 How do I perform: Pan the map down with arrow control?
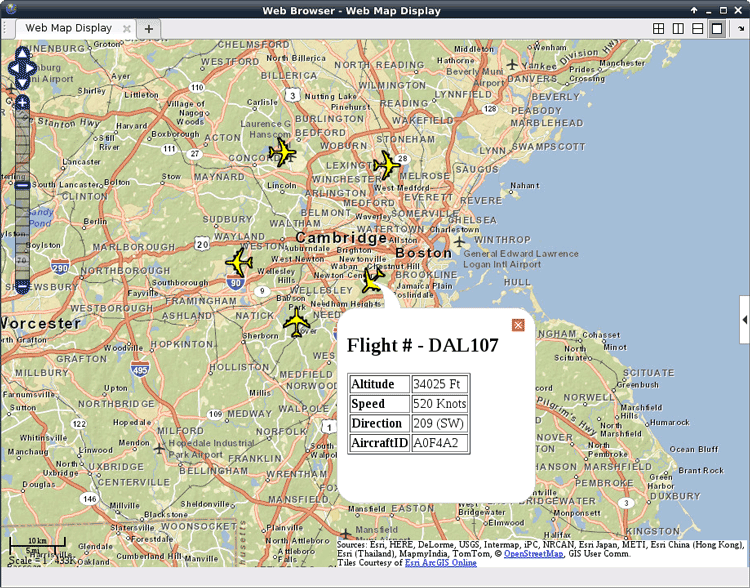point(22,84)
